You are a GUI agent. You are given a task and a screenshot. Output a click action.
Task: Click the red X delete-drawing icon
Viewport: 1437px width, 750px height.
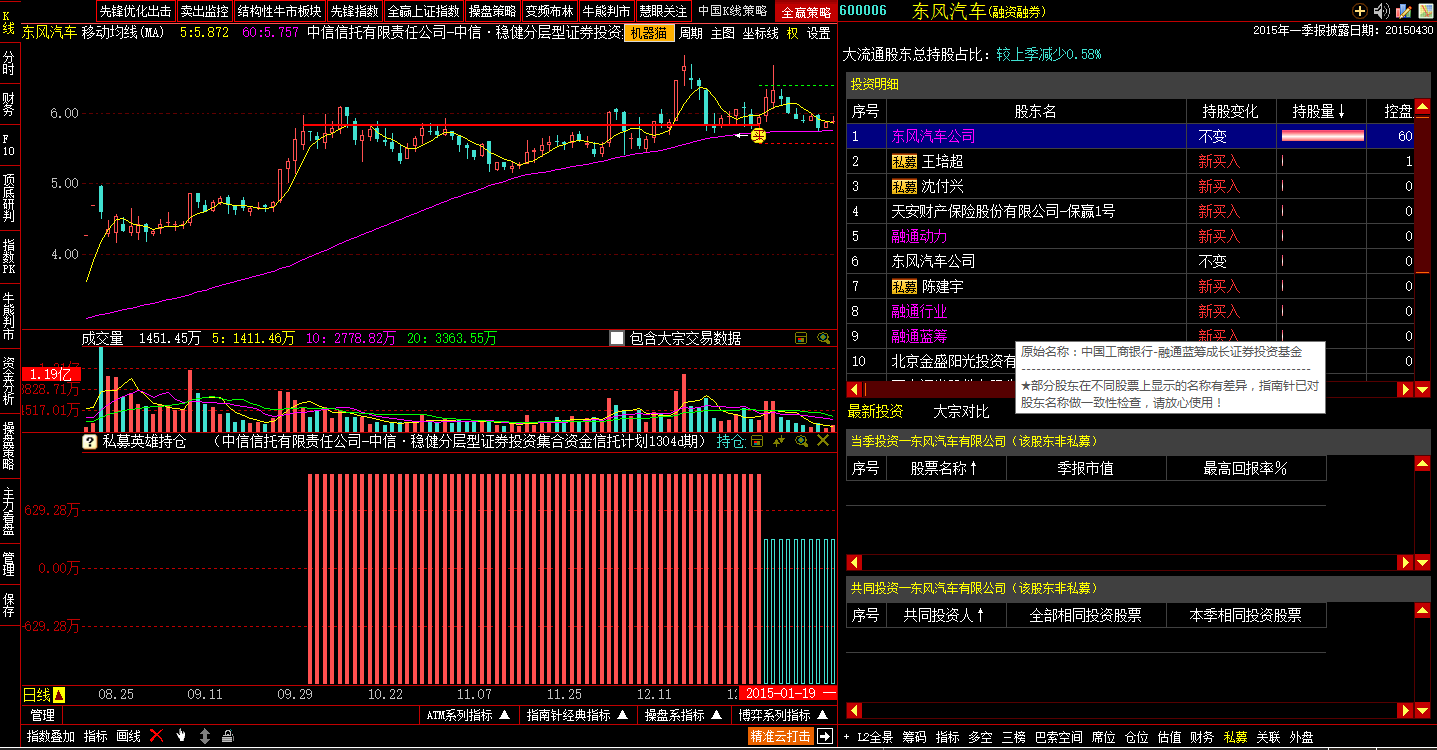tap(156, 736)
